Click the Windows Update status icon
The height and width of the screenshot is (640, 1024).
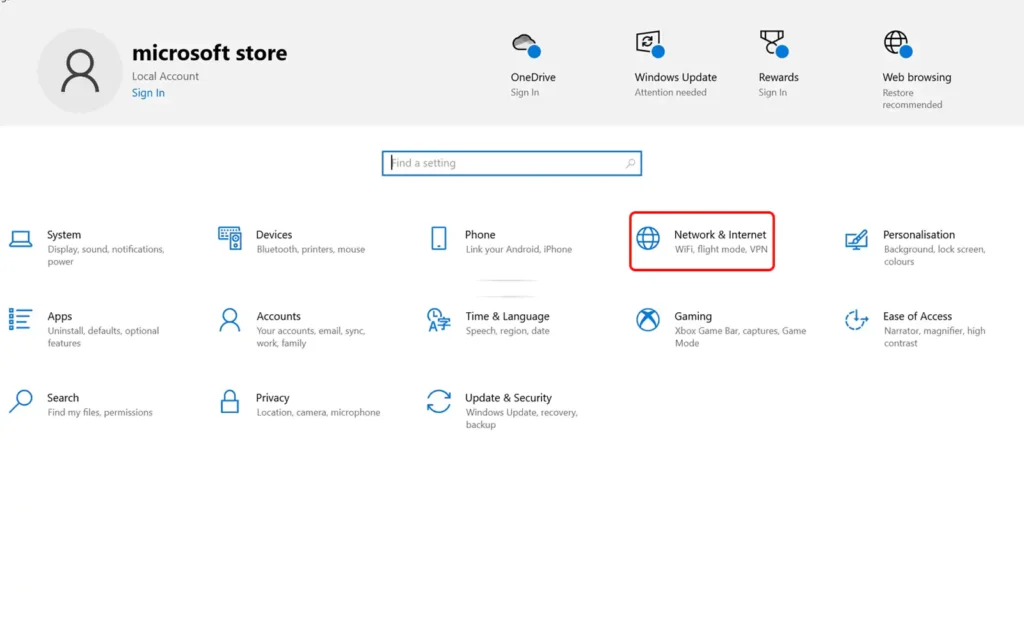coord(650,44)
